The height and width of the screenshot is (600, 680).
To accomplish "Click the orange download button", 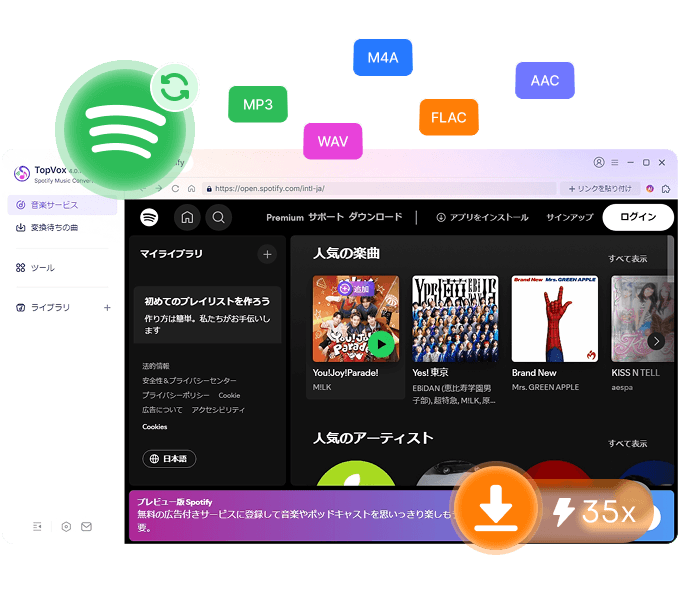I will 495,507.
